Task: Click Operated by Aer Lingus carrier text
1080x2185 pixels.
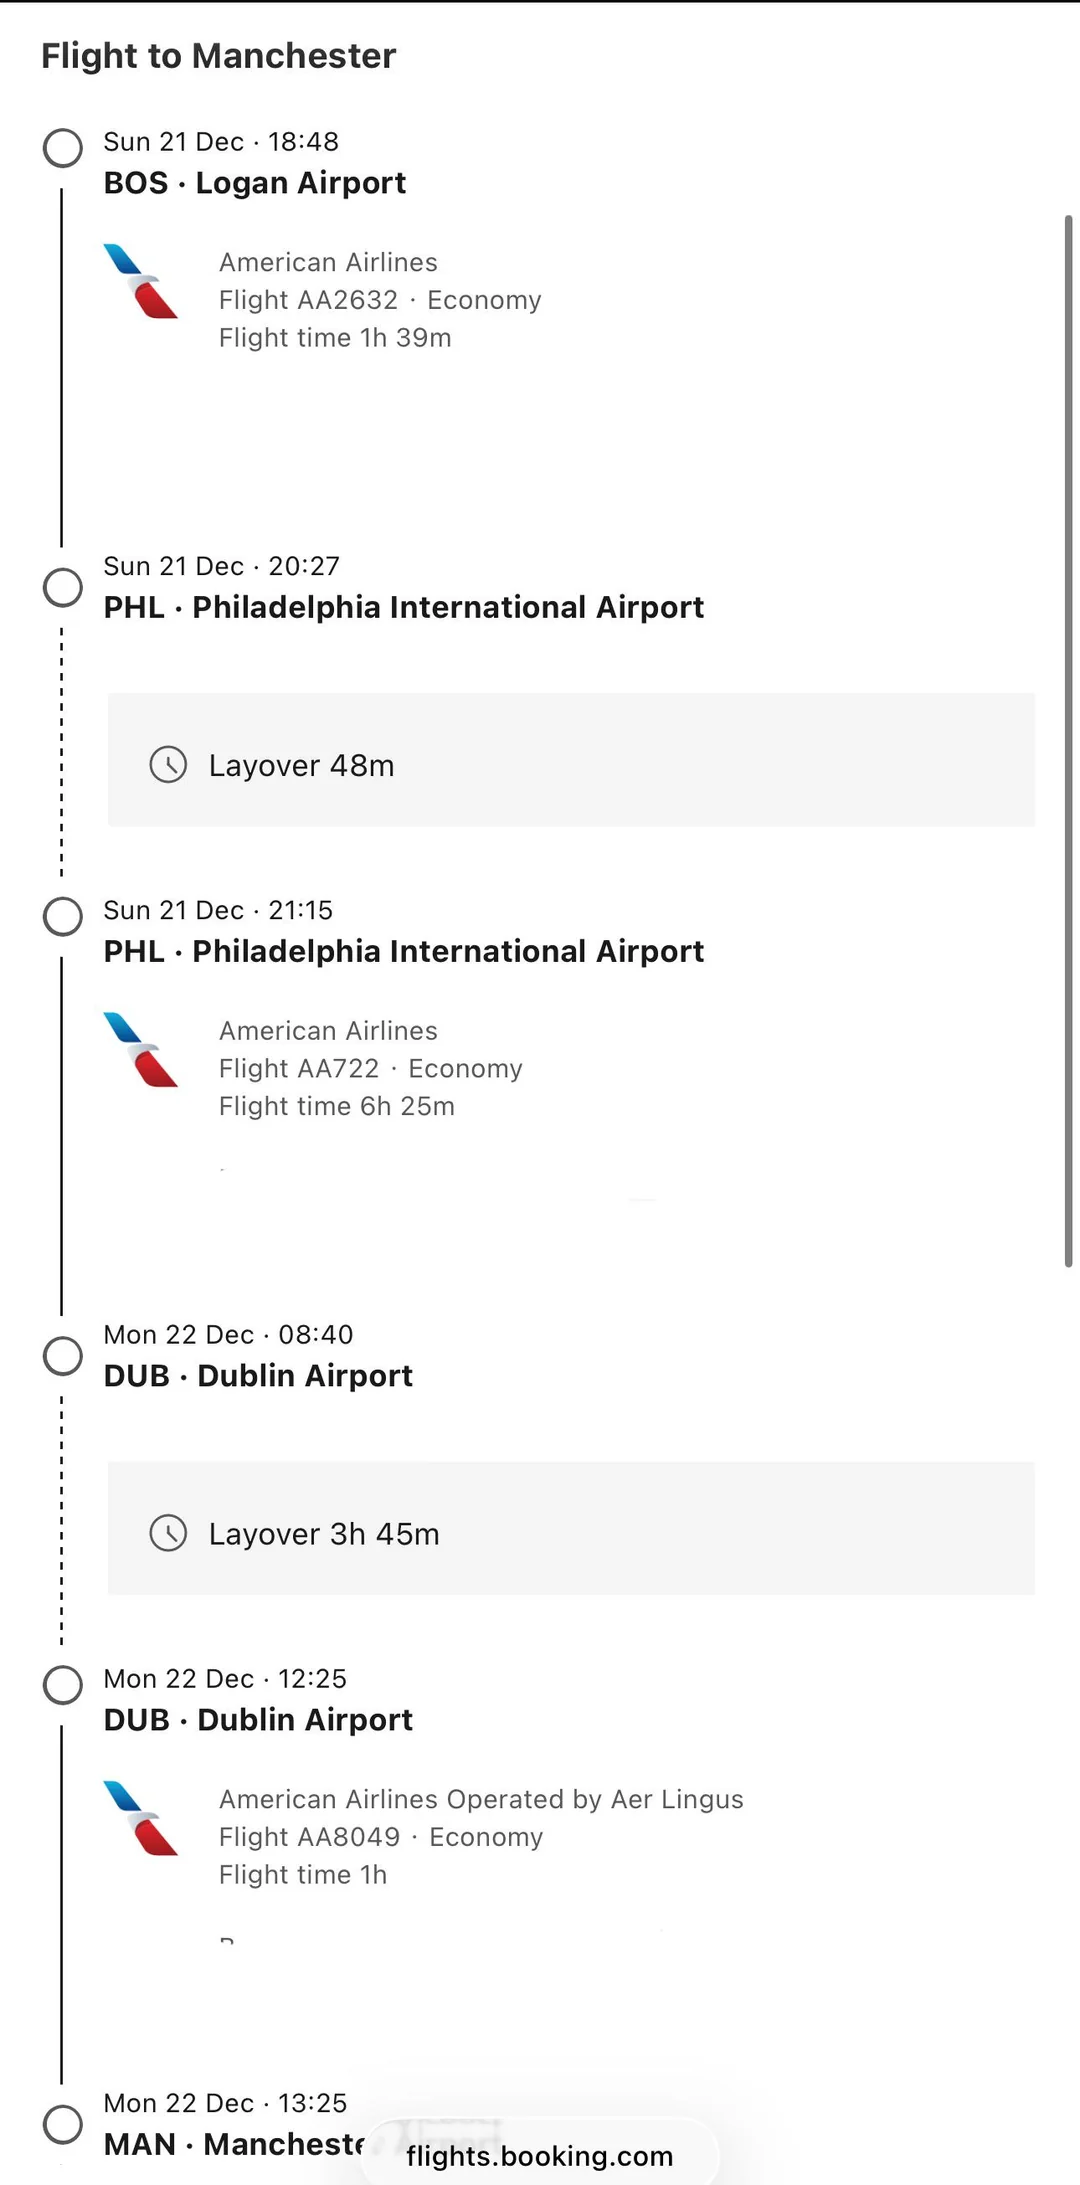Action: coord(595,1799)
